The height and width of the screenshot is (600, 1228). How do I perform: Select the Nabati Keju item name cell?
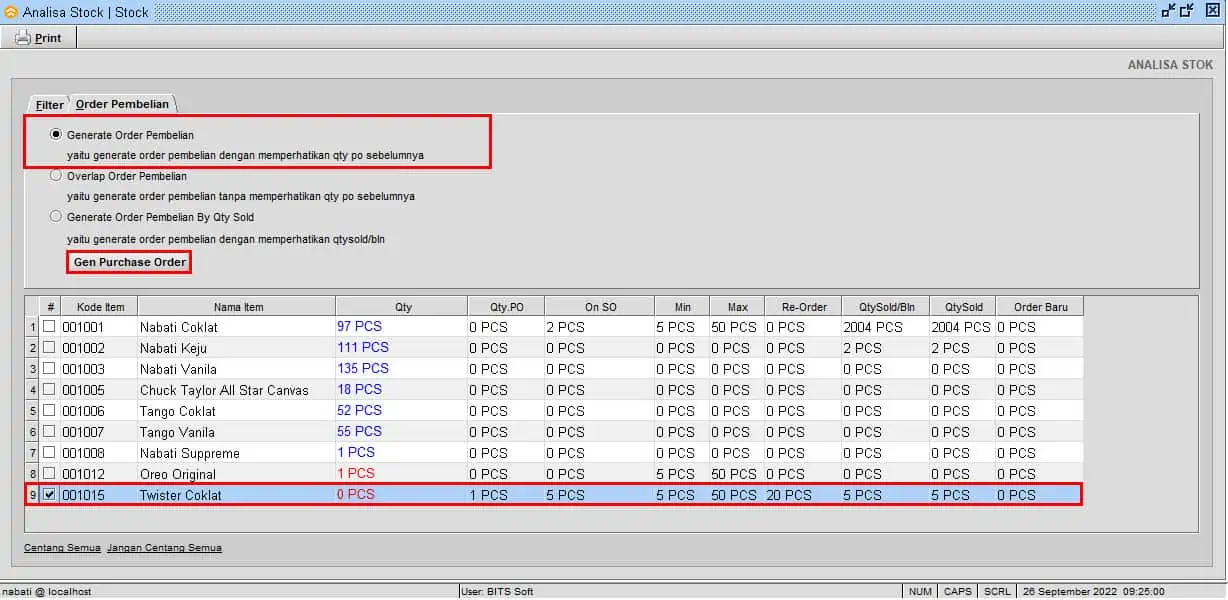[x=237, y=348]
